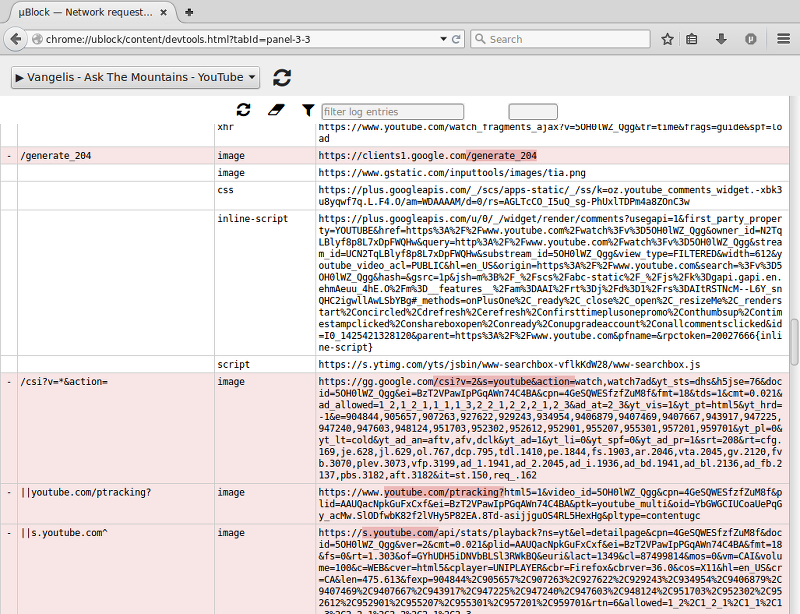Click the clients1.google.com/generate_204 URL
Image resolution: width=800 pixels, height=614 pixels.
tap(428, 156)
